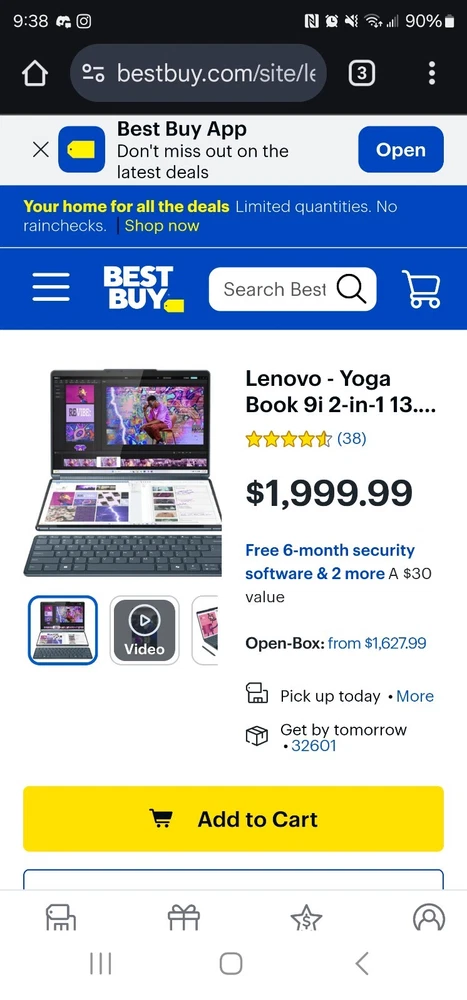Dismiss the Best Buy App banner
467x1000 pixels.
click(40, 150)
